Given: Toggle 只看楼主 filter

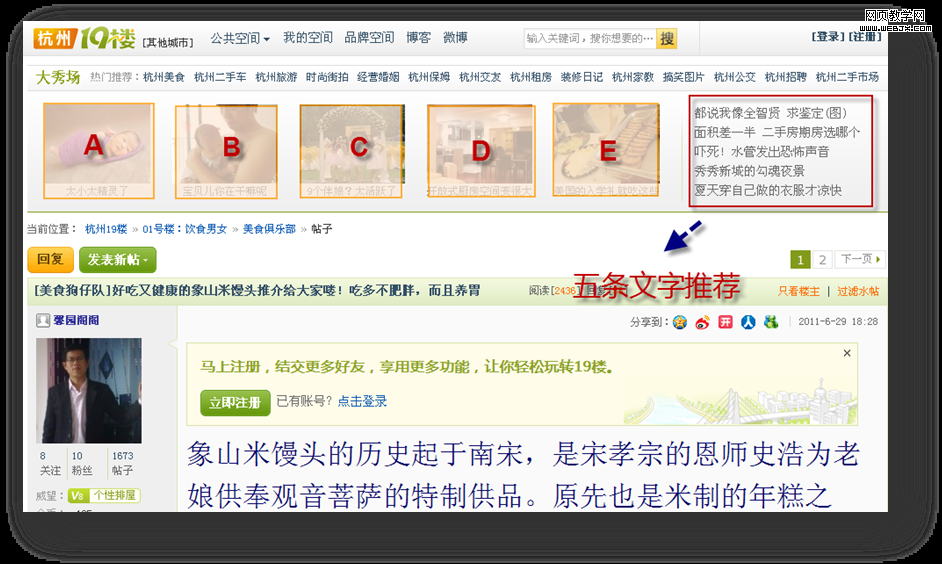Looking at the screenshot, I should (798, 291).
